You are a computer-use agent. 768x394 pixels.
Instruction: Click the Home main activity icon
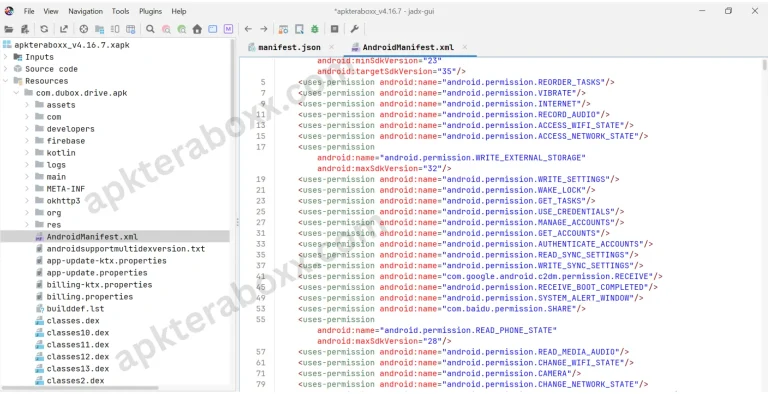[197, 29]
